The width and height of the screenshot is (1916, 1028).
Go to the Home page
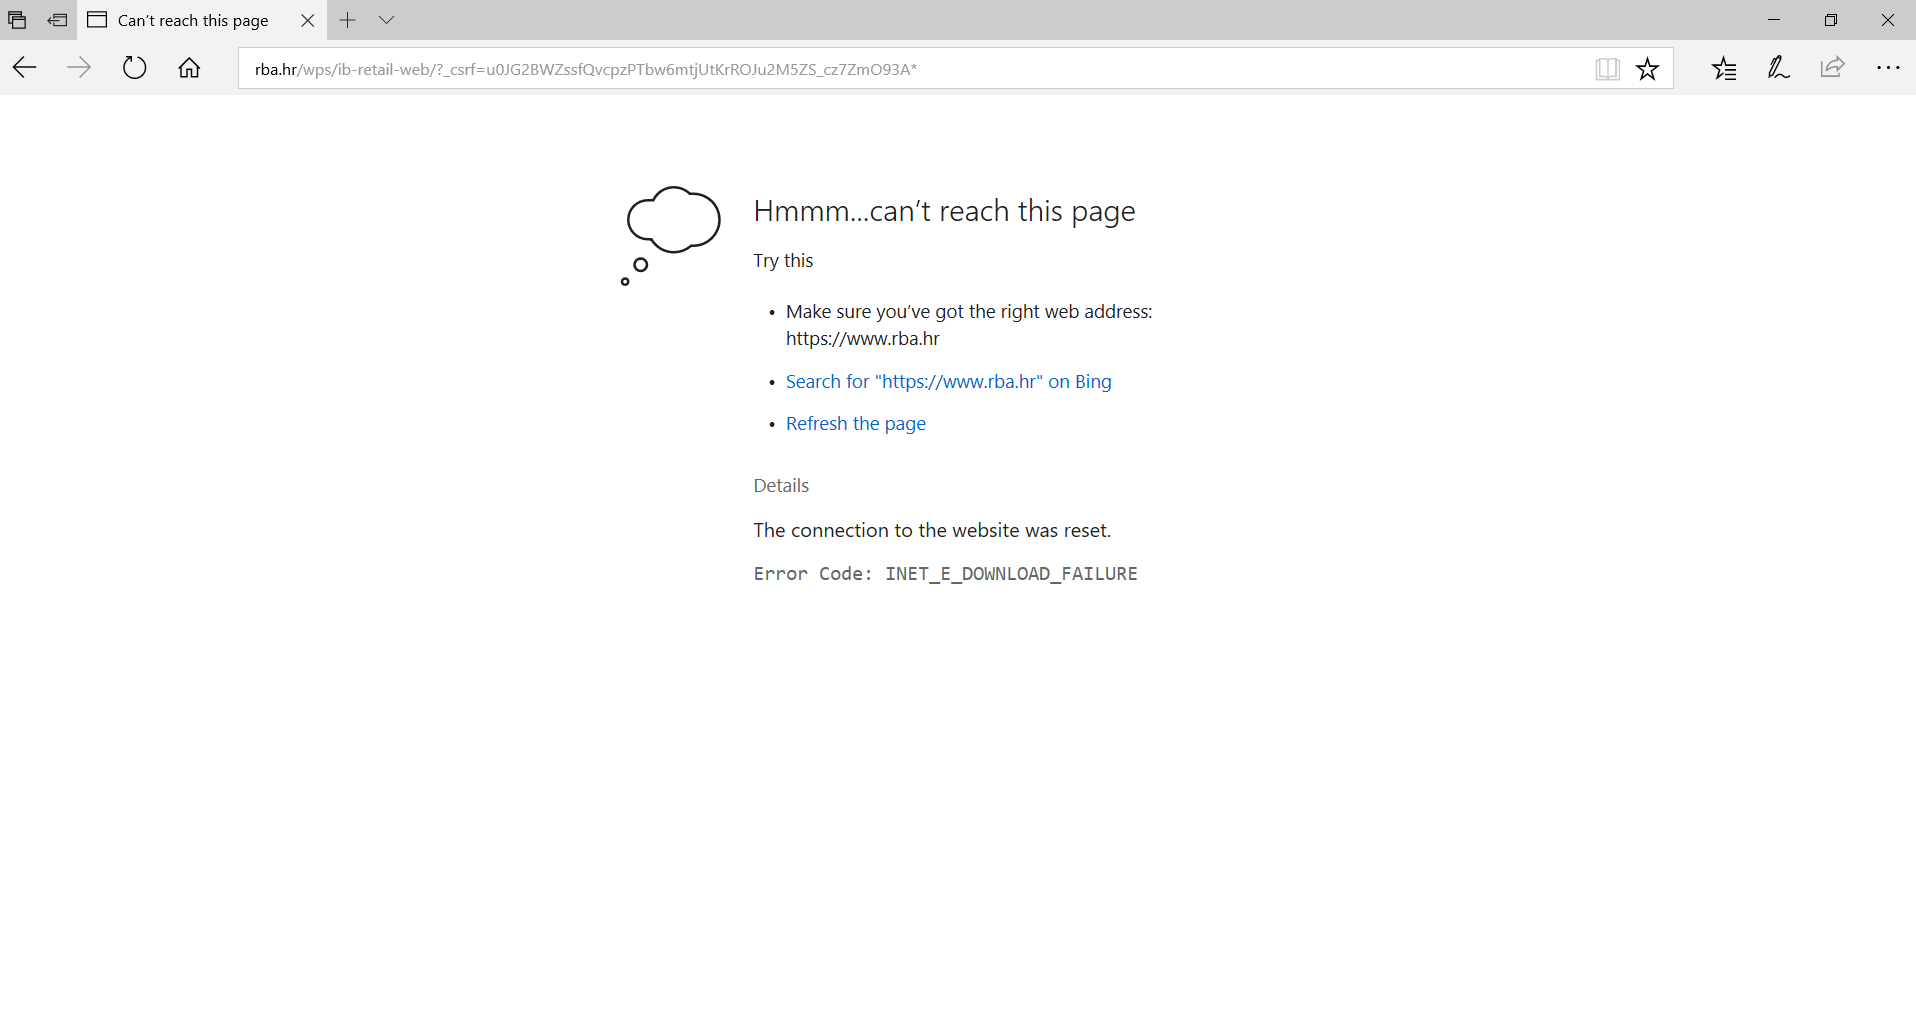click(x=189, y=68)
